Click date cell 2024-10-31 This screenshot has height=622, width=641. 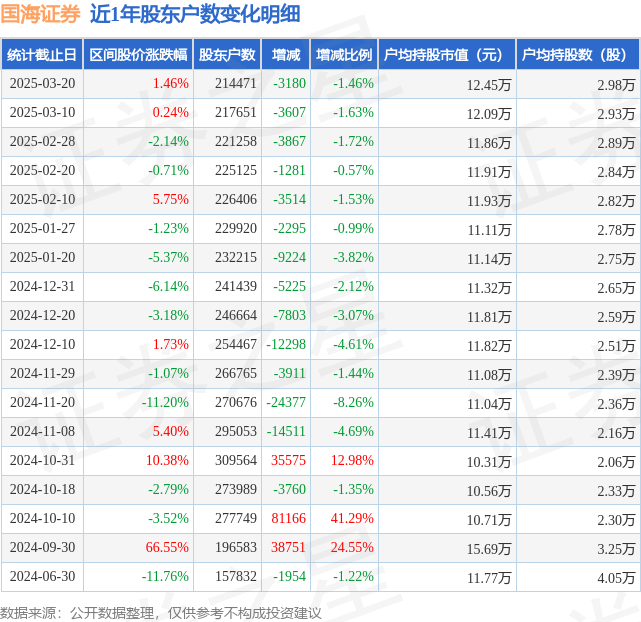point(43,461)
